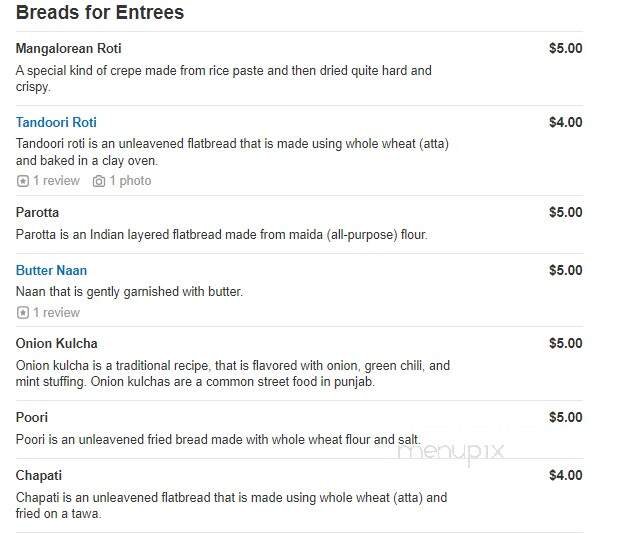Viewport: 630px width, 534px height.
Task: Select the Chapati item title
Action: tap(39, 476)
